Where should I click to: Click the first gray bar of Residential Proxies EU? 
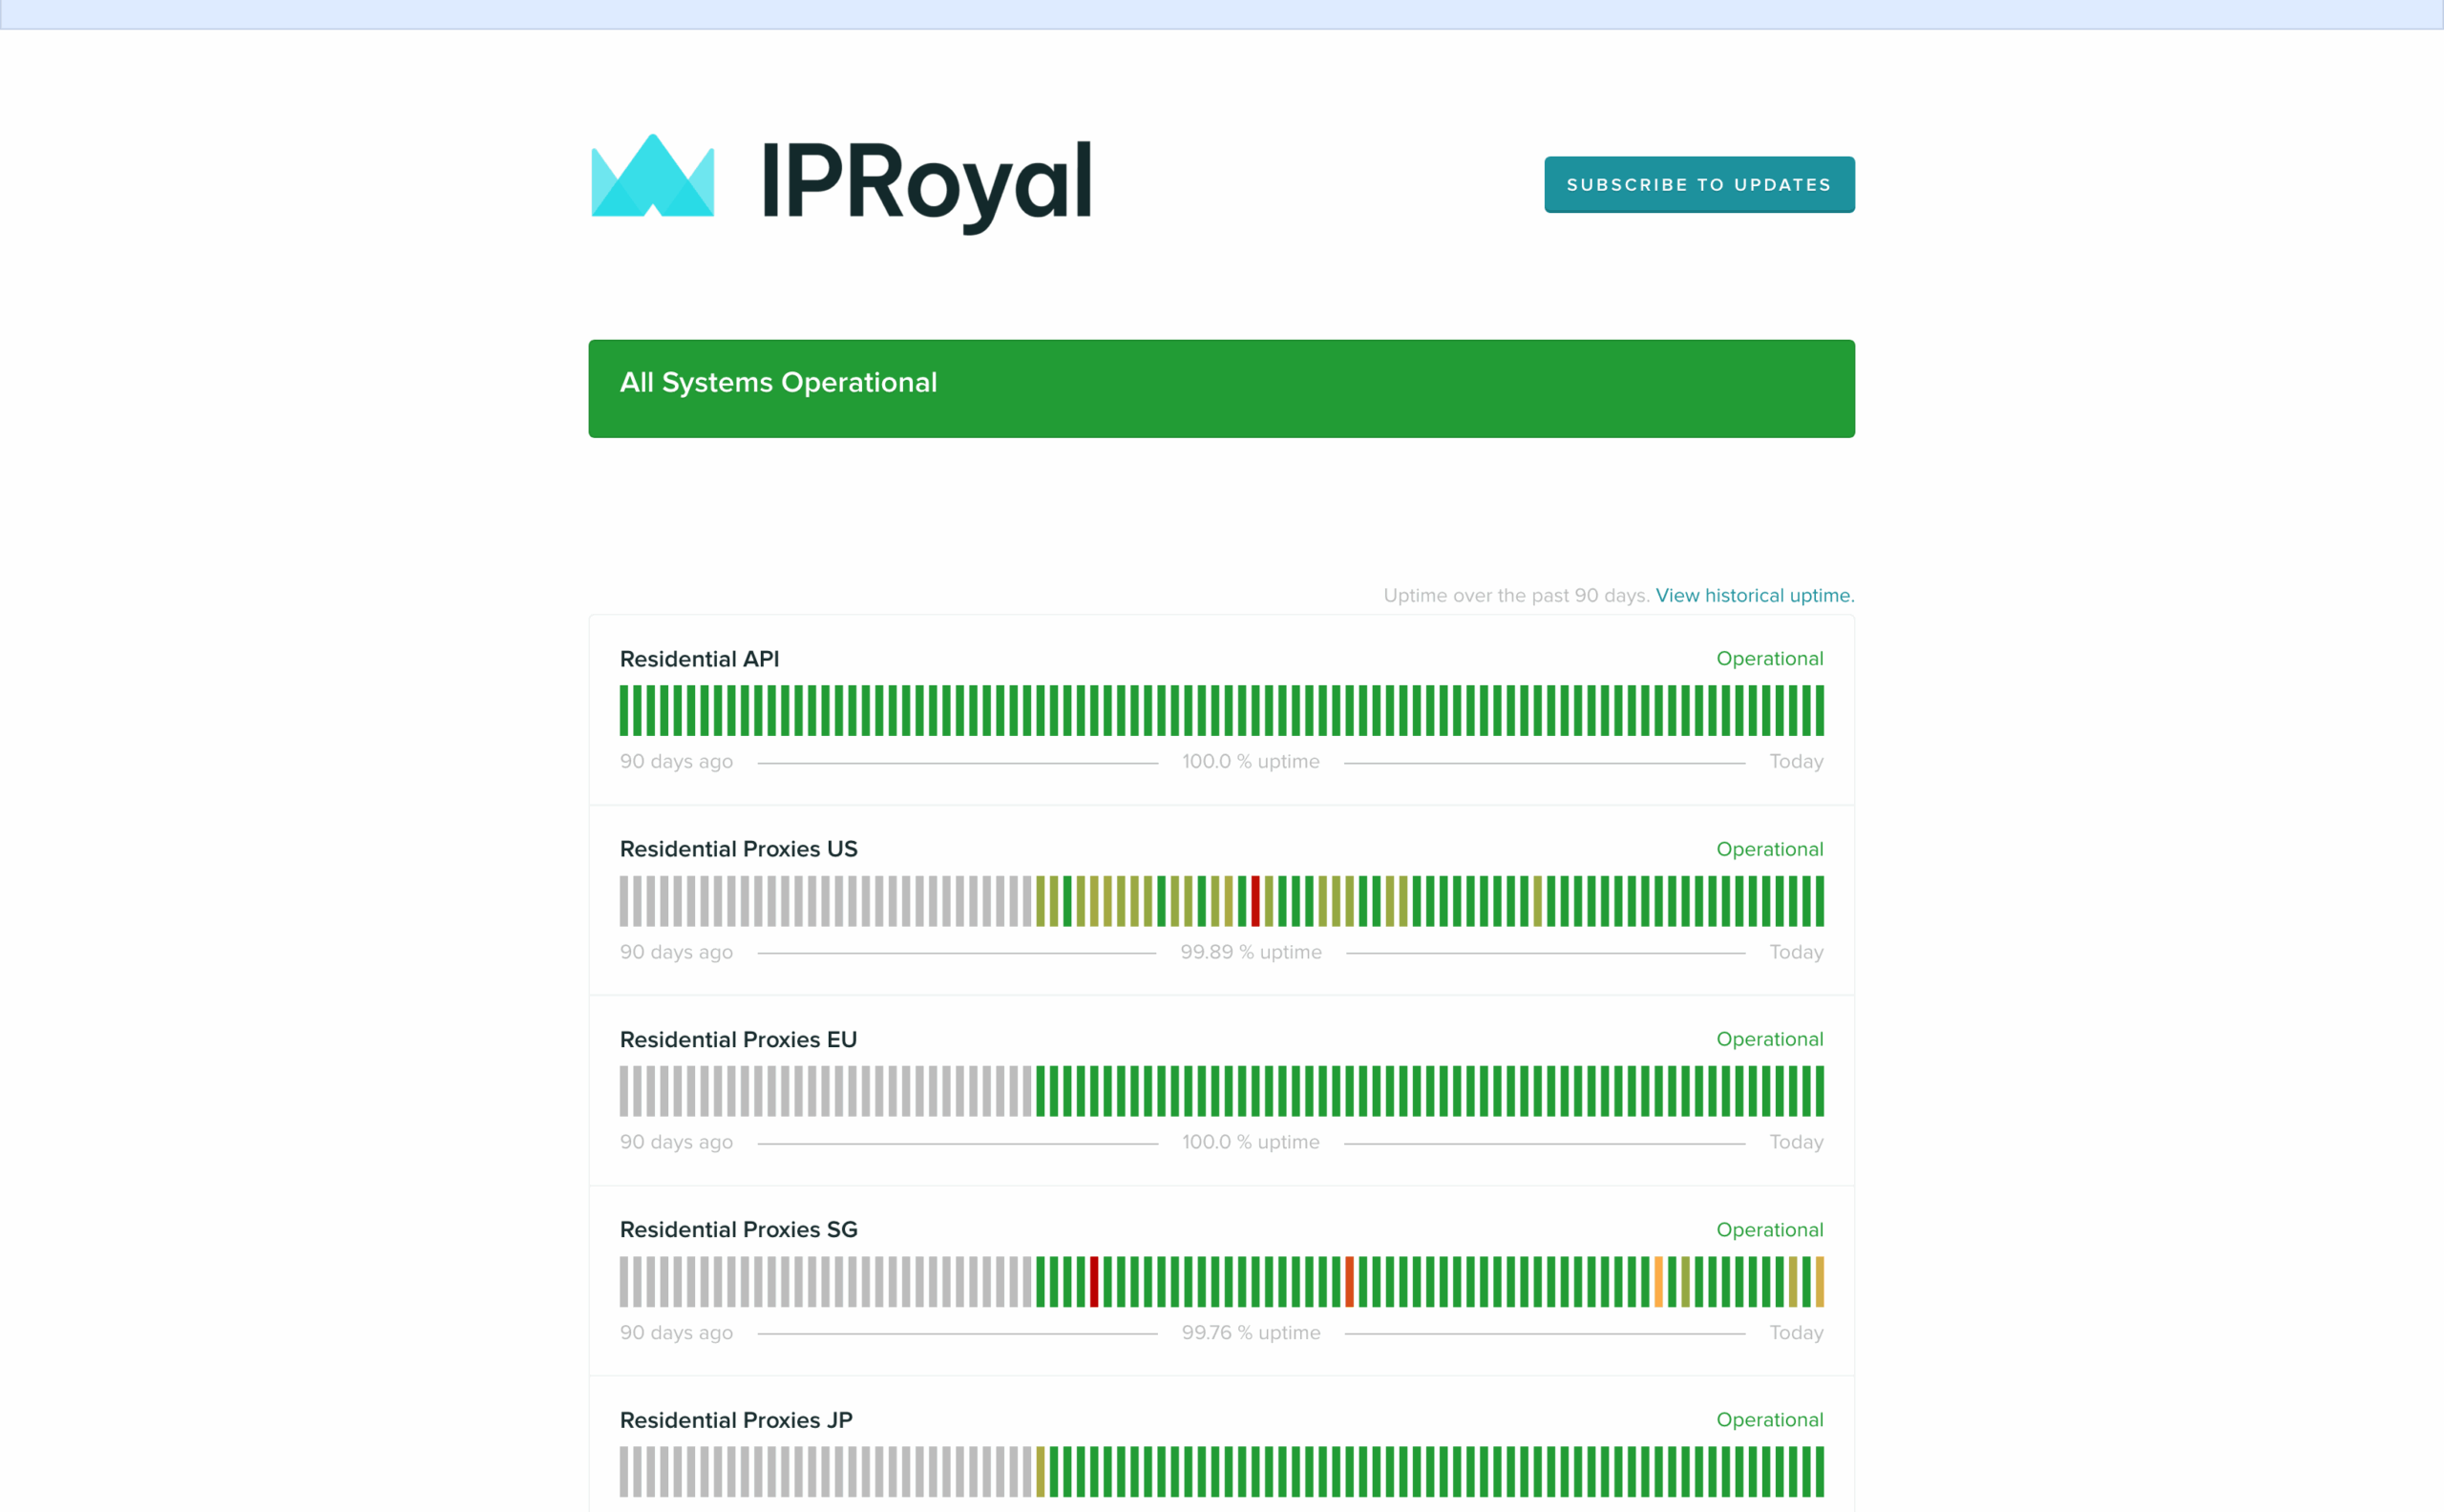pyautogui.click(x=624, y=1091)
